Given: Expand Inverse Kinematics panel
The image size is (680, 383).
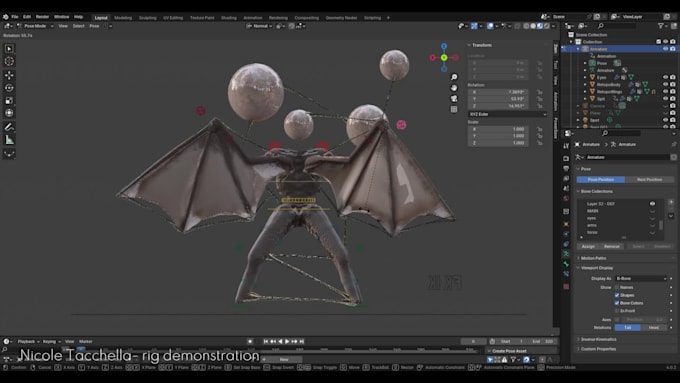Looking at the screenshot, I should 598,339.
